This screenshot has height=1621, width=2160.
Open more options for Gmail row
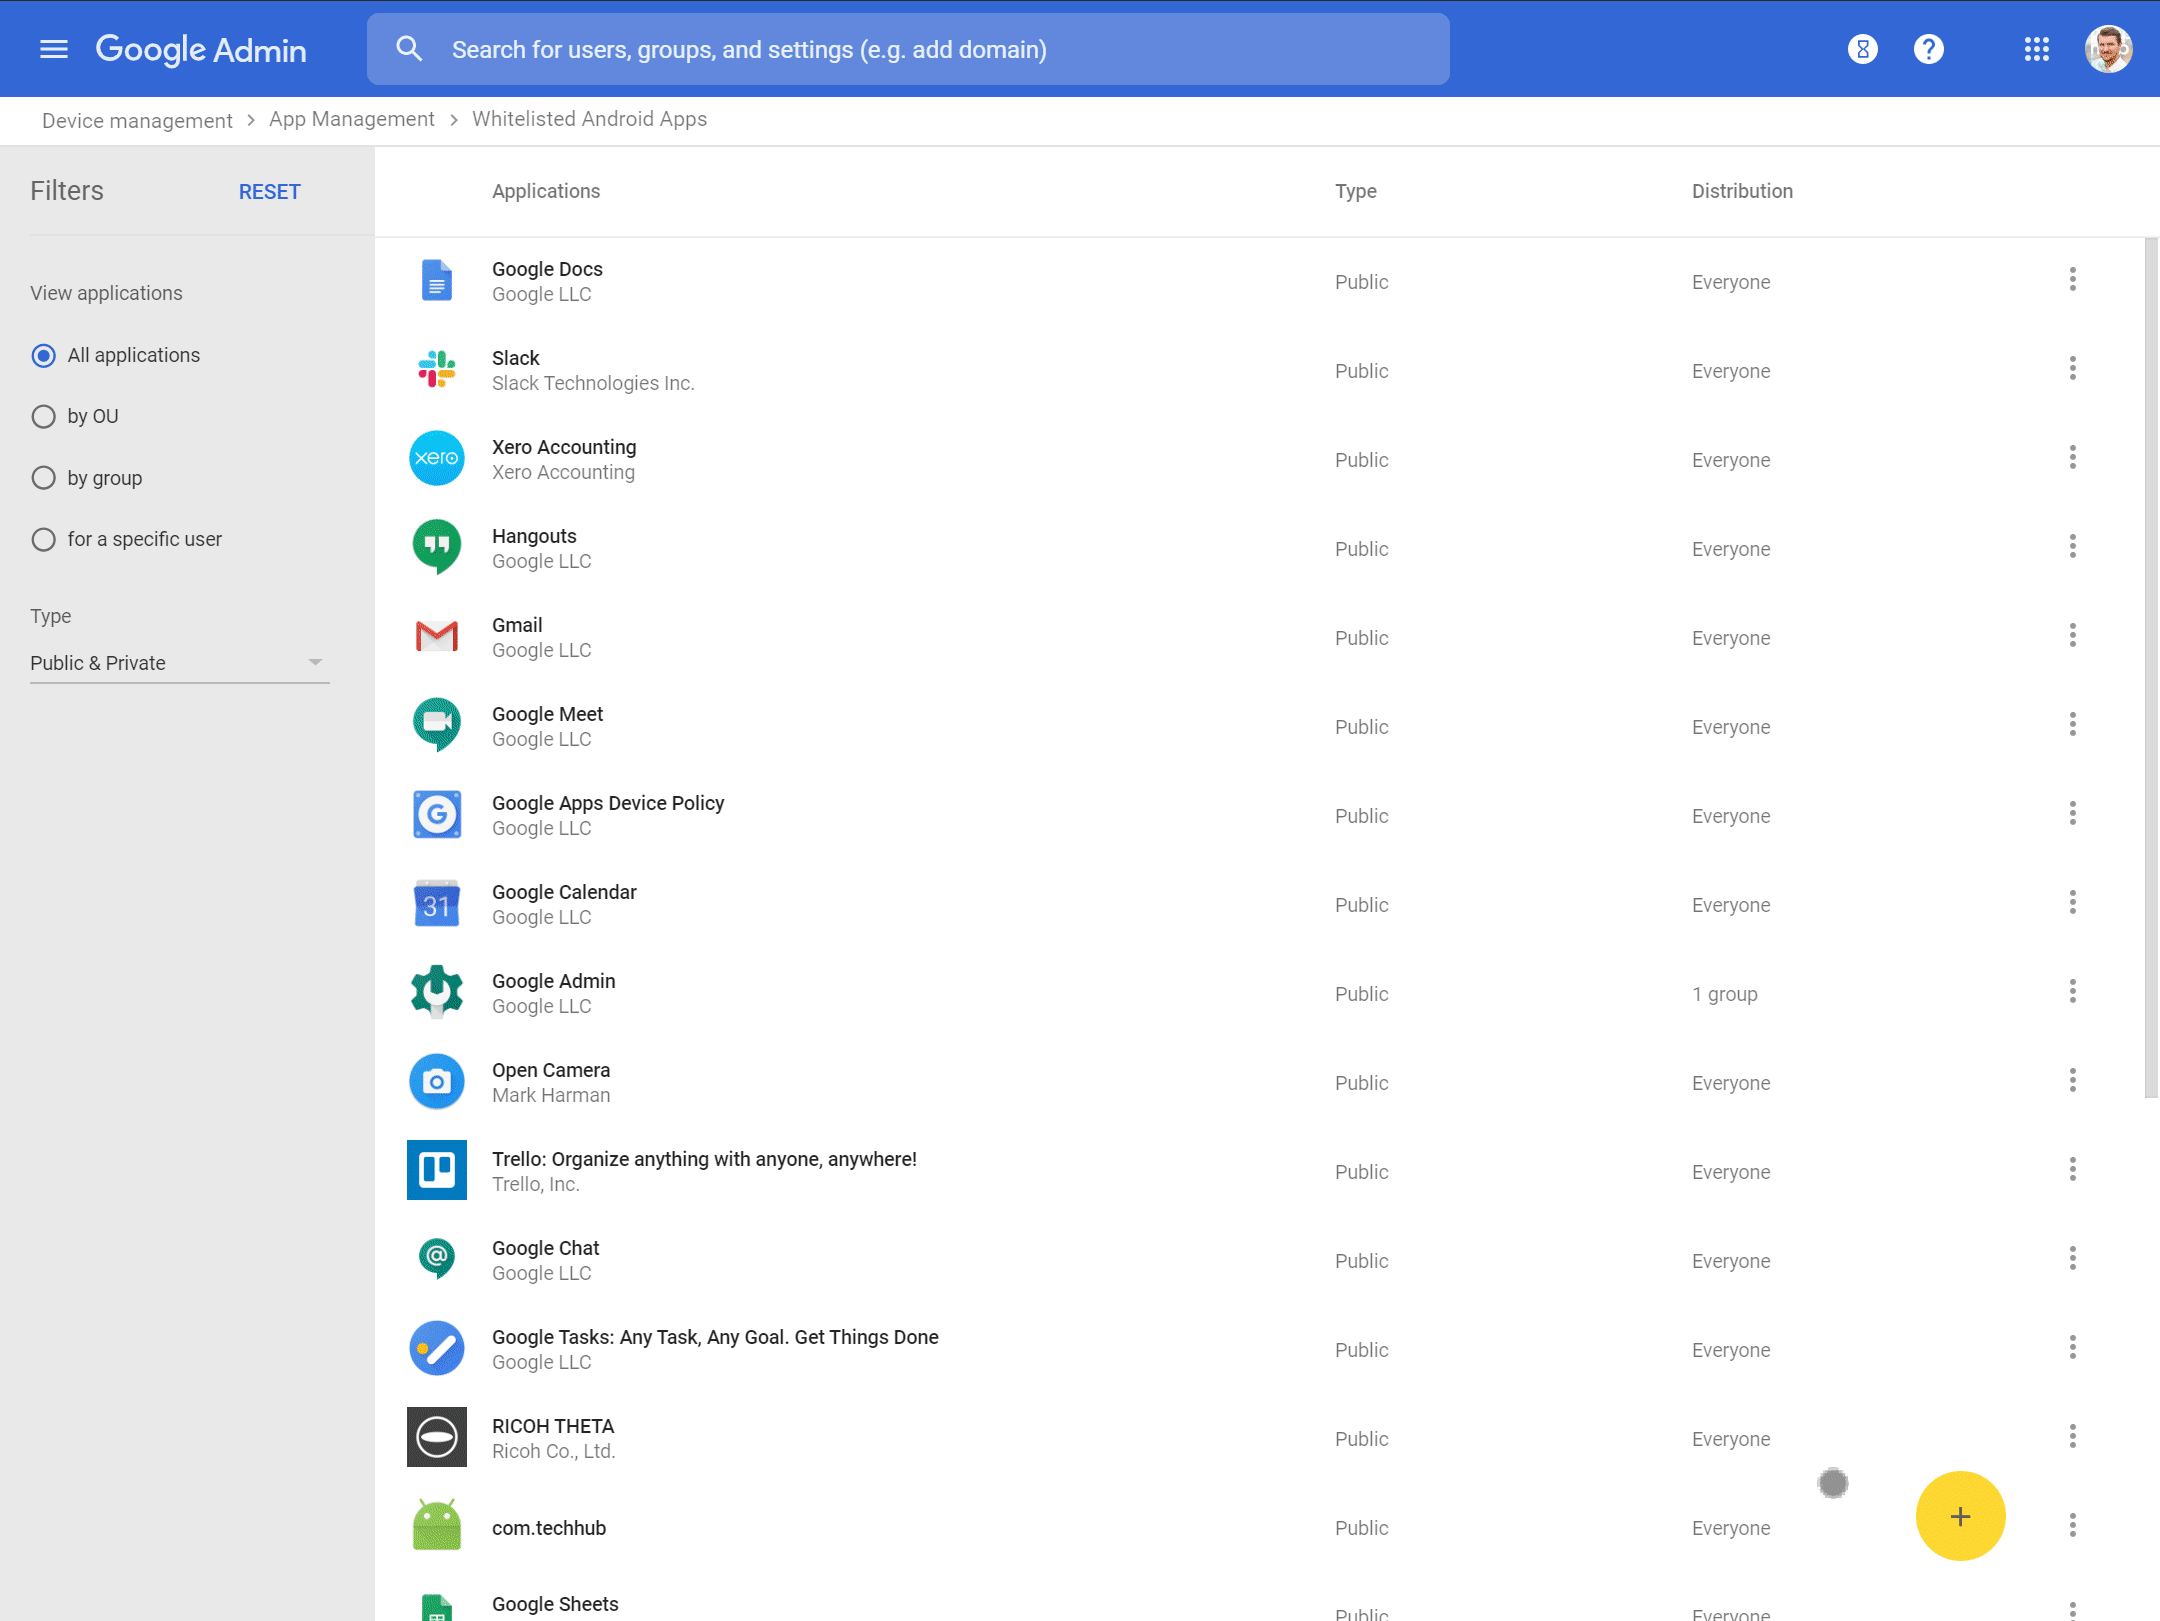pyautogui.click(x=2073, y=635)
